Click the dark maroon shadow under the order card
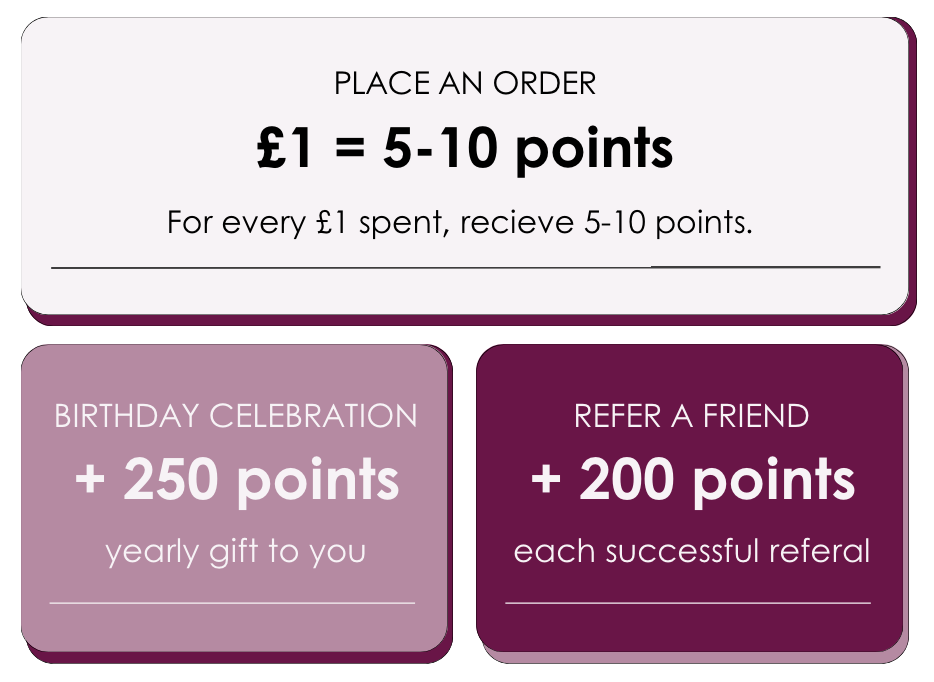 [465, 319]
